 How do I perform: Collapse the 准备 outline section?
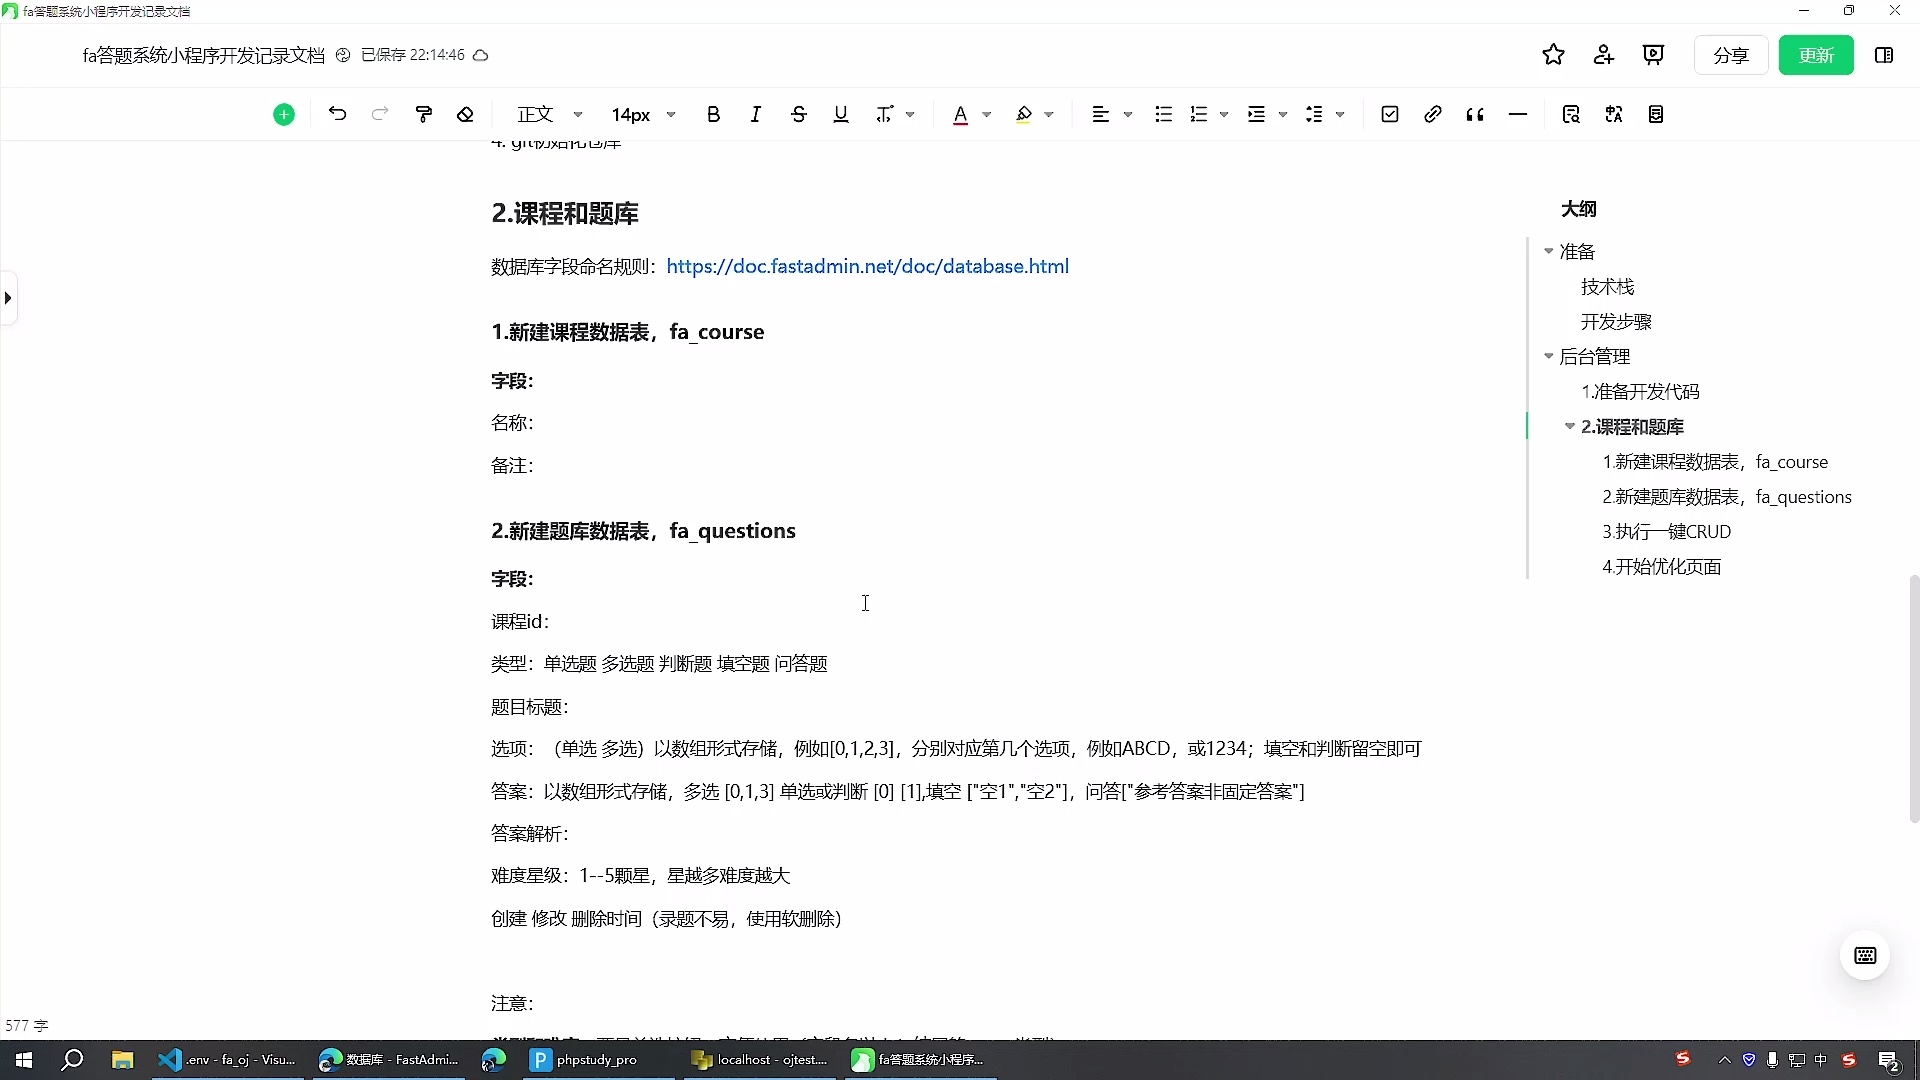coord(1549,251)
